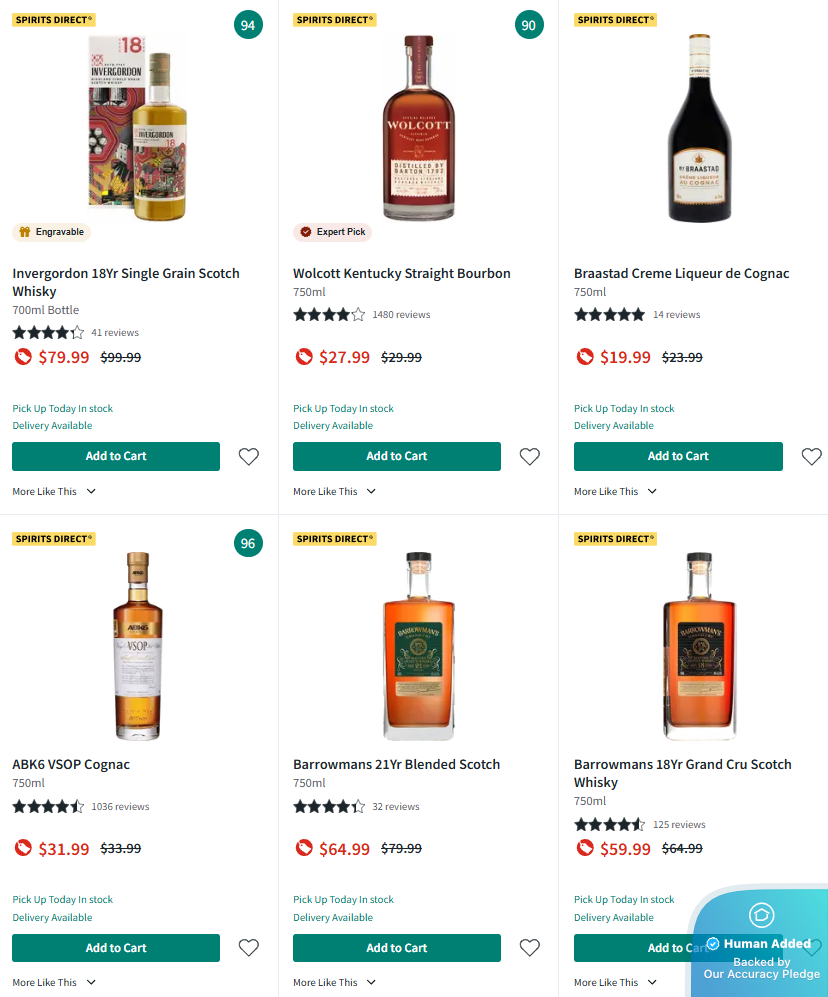Screen dimensions: 828x997
Task: Click the 90 score badge on Wolcott Bourbon
Action: pos(529,25)
